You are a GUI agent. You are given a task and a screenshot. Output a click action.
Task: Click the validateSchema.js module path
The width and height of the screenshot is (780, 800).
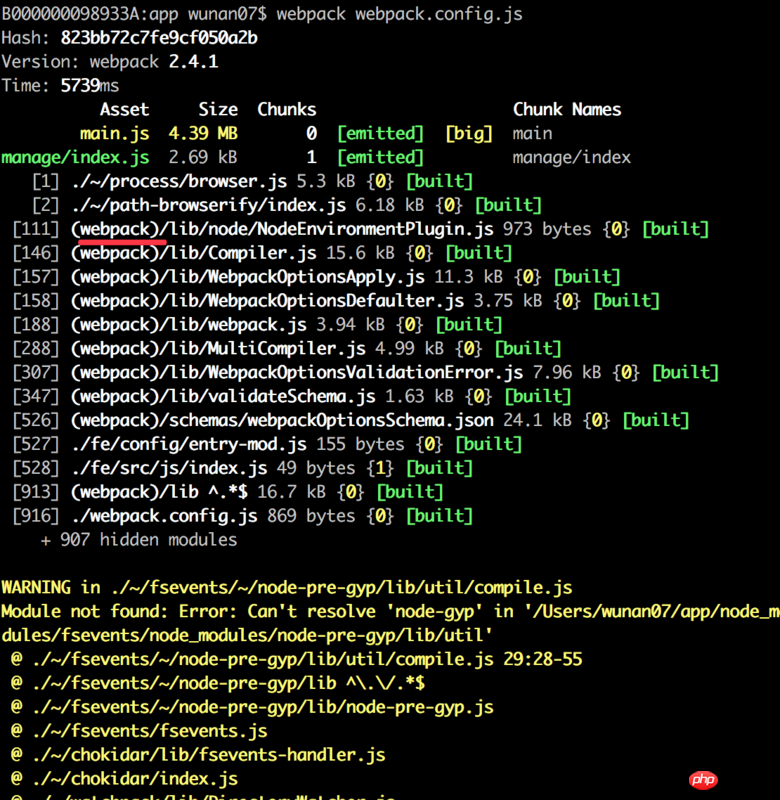click(x=223, y=397)
